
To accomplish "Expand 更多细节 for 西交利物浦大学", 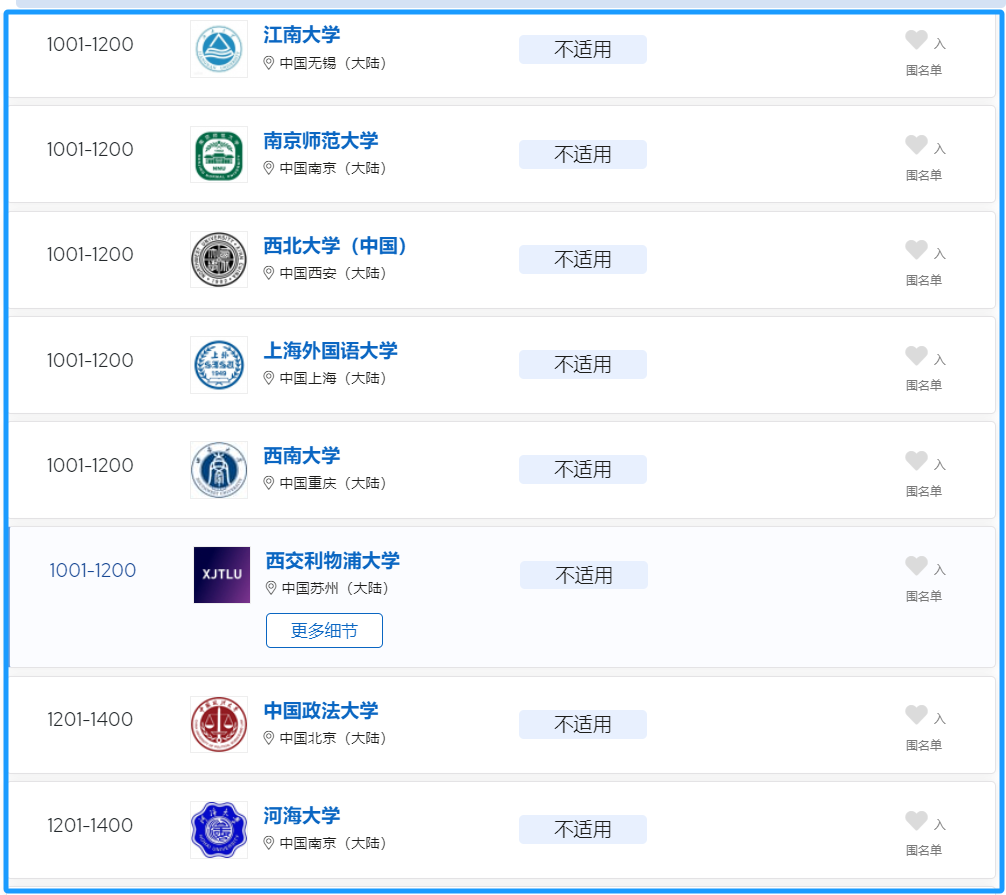I will tap(324, 630).
